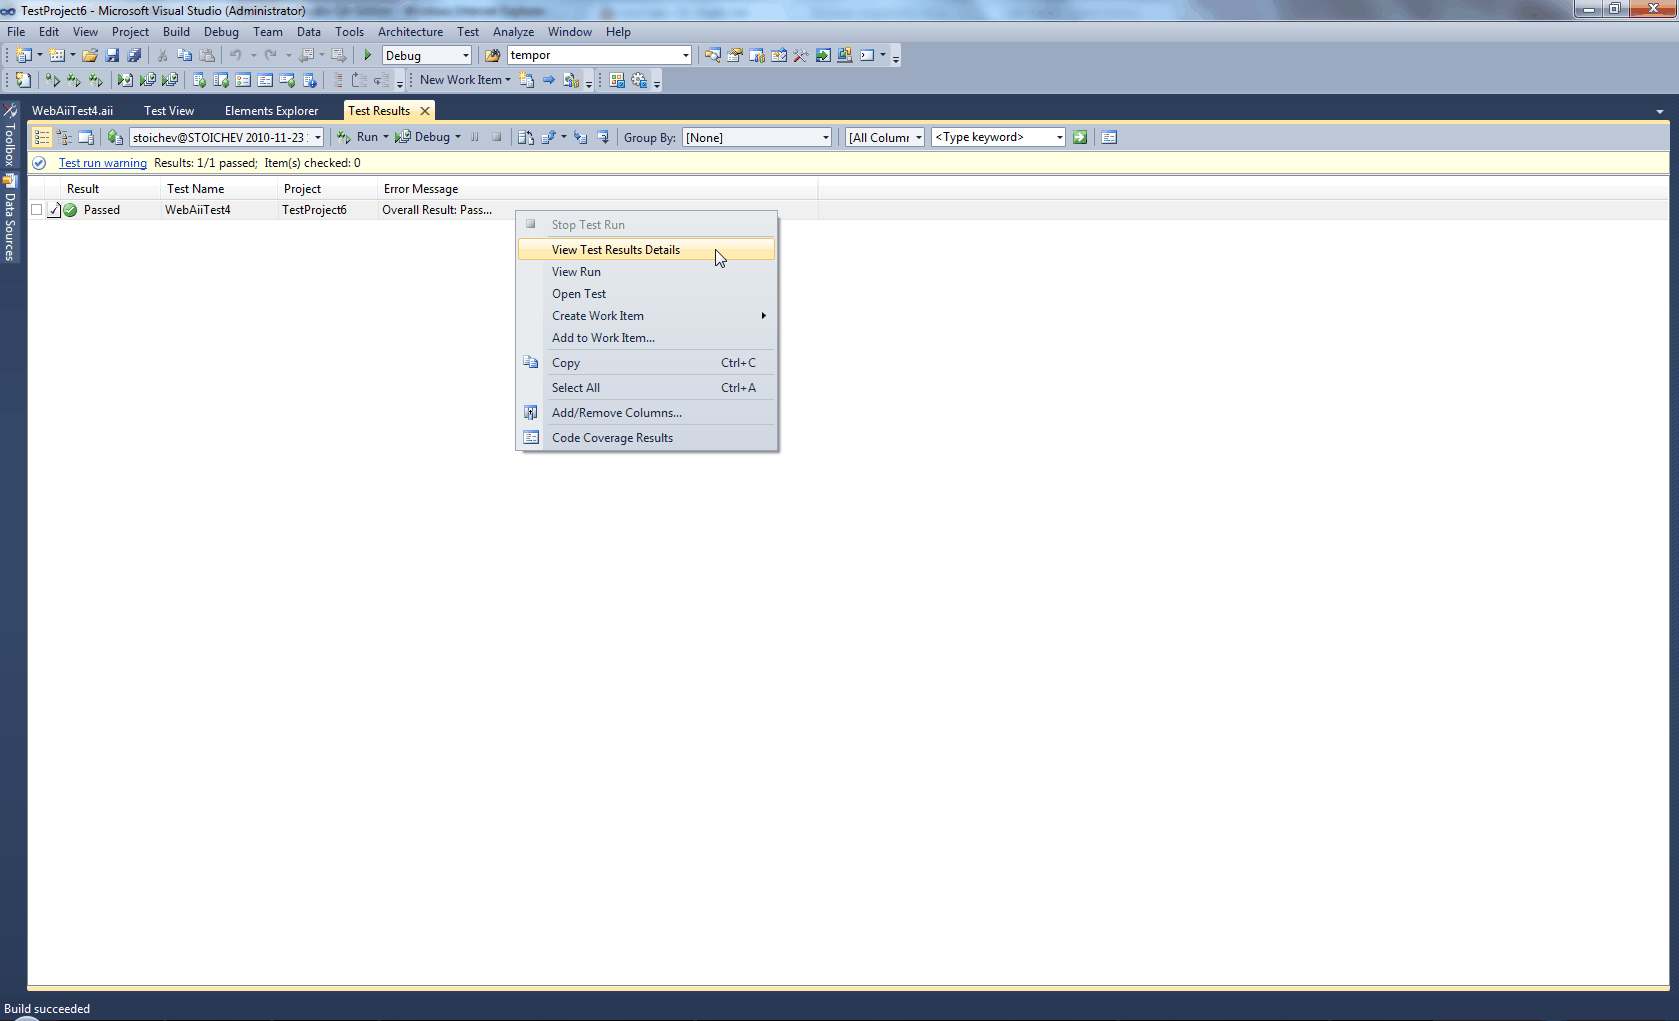Open the Analyze menu in the menu bar
The width and height of the screenshot is (1679, 1021).
[x=513, y=32]
